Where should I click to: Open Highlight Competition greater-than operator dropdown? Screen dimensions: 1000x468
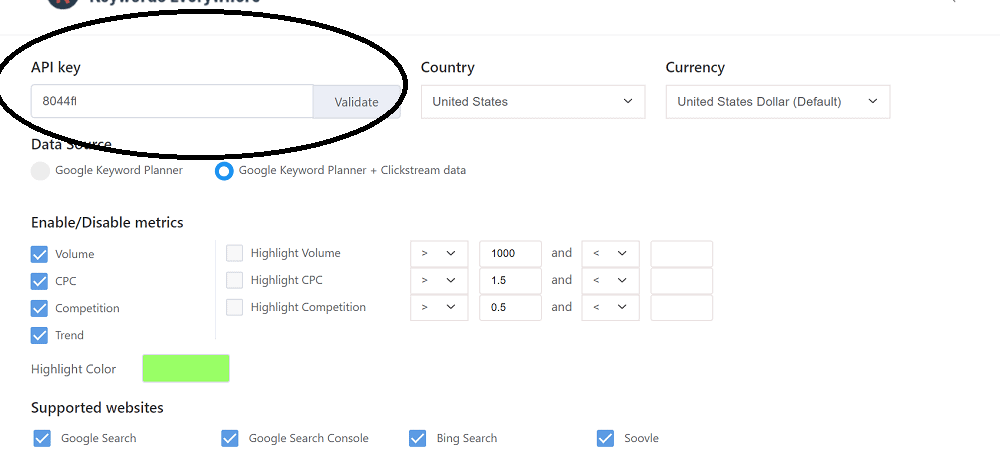[439, 307]
